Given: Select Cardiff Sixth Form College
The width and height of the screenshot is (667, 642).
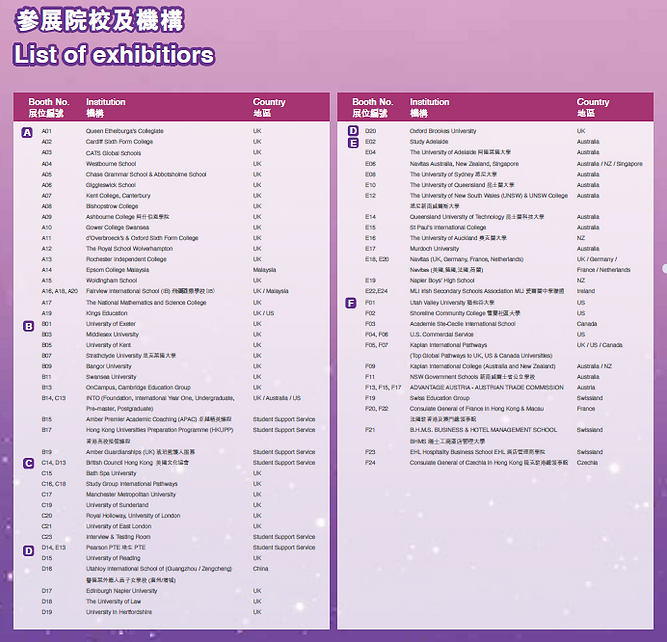Looking at the screenshot, I should [119, 142].
